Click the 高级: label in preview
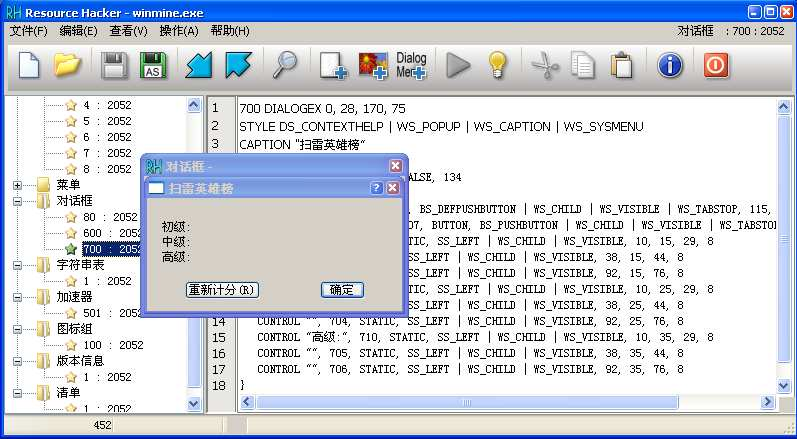The width and height of the screenshot is (797, 439). pos(176,258)
